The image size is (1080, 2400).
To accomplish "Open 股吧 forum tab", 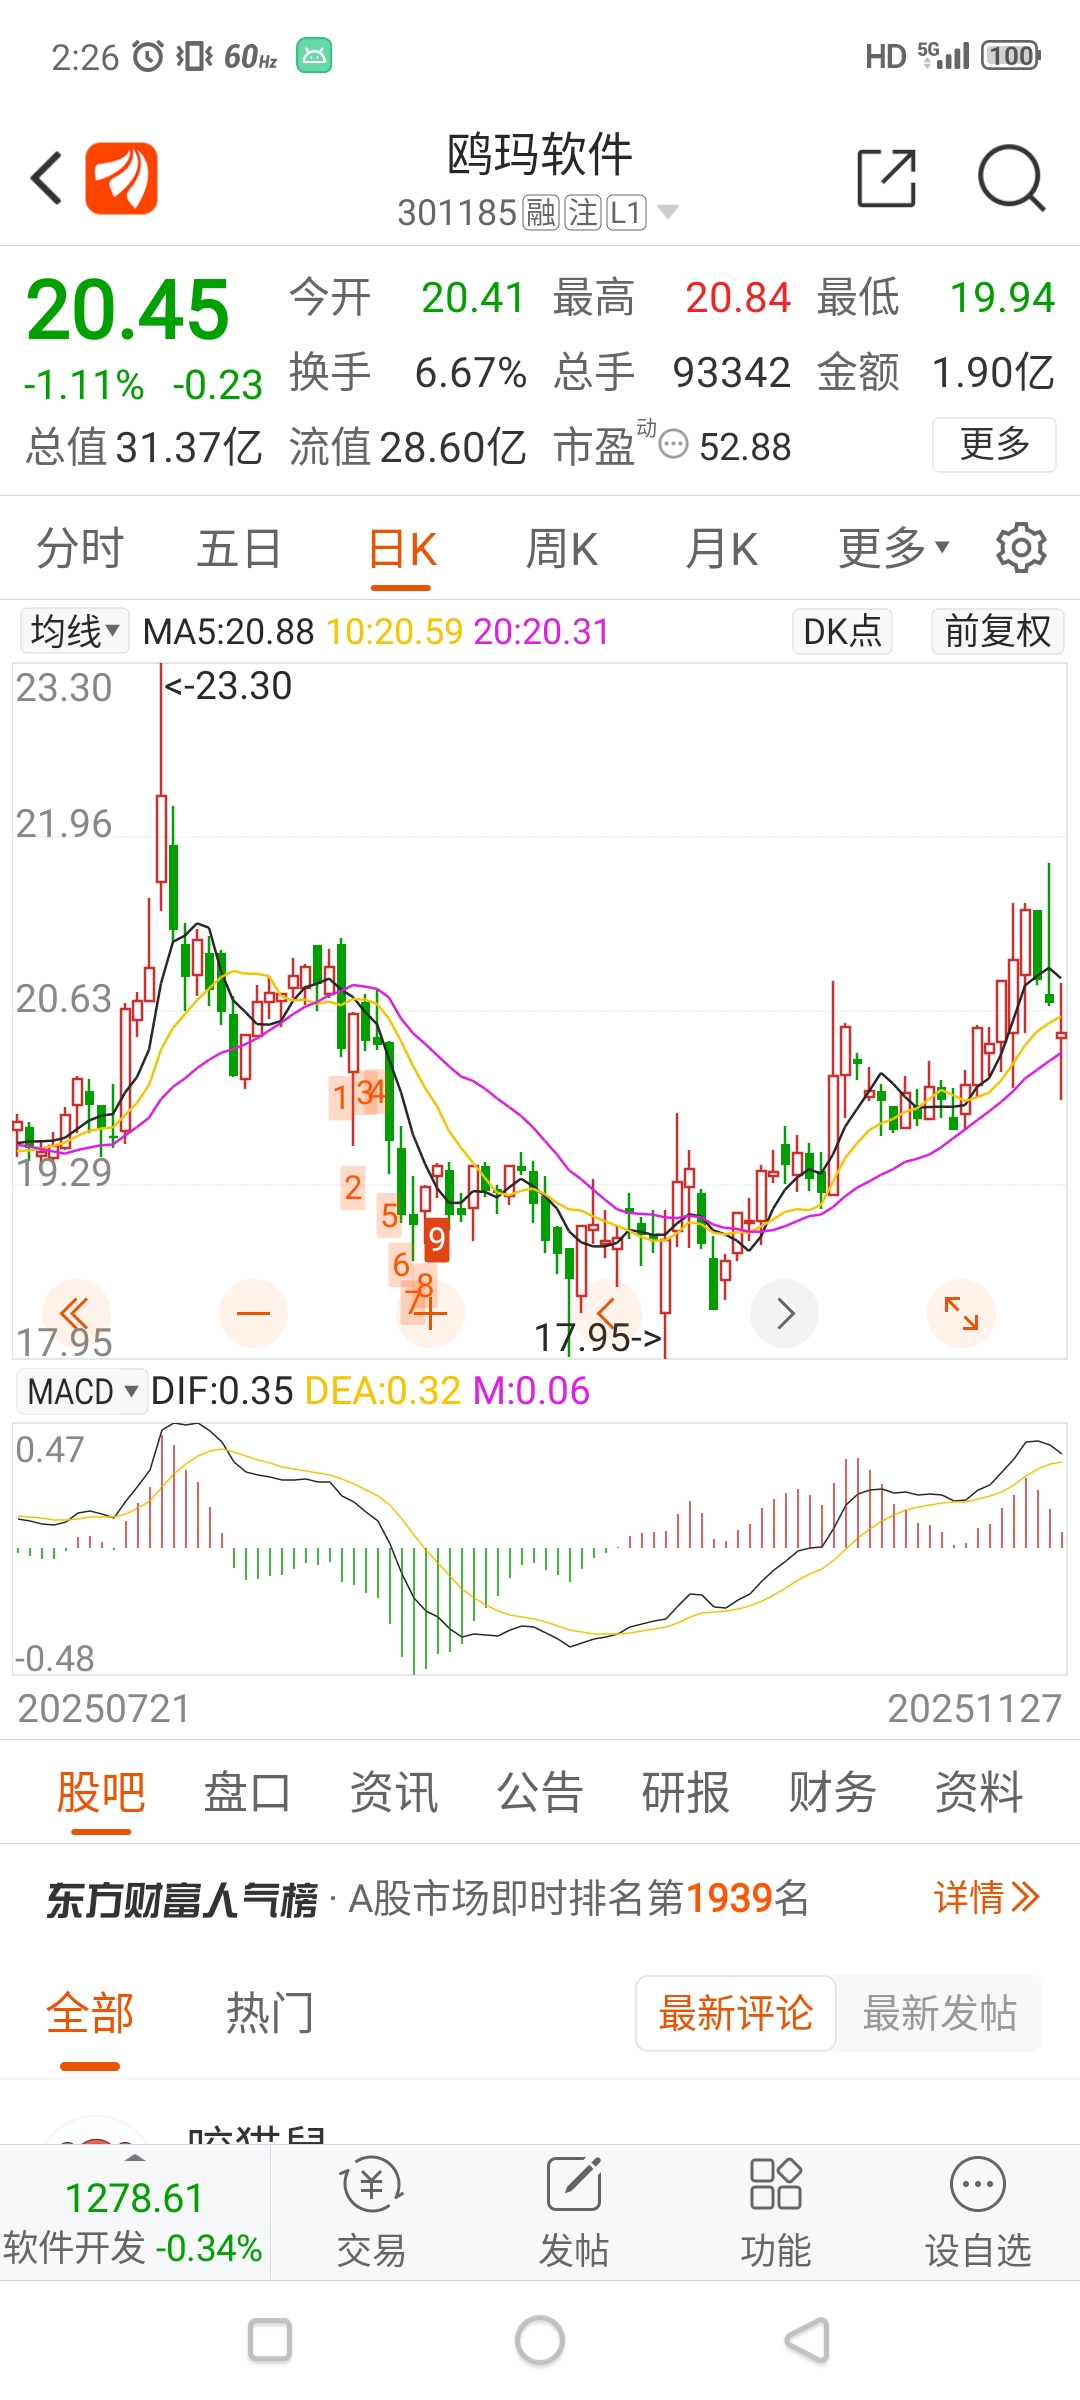I will pyautogui.click(x=101, y=1792).
